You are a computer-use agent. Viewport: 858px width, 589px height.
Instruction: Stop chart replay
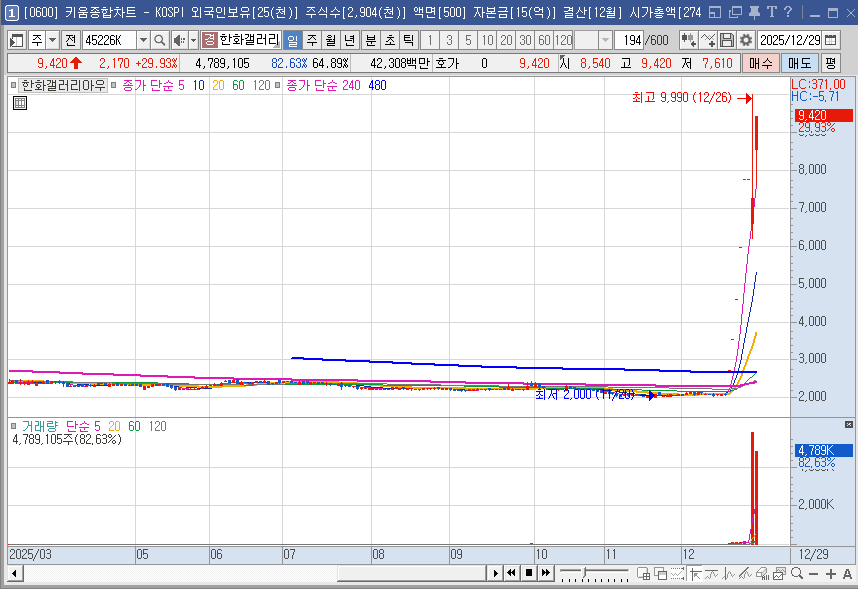click(x=529, y=573)
